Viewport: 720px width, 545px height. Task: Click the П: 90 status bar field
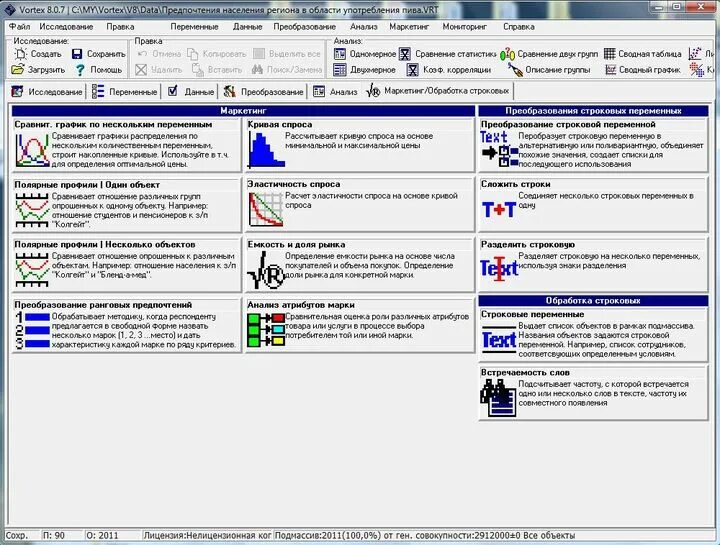point(62,535)
